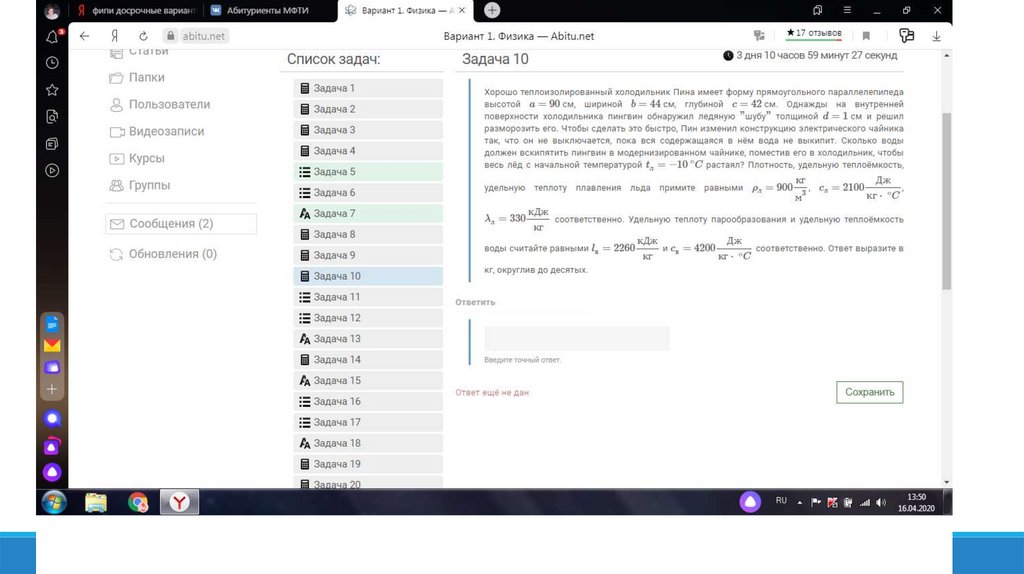Bookmark this page using the flag icon
The height and width of the screenshot is (574, 1024).
(866, 36)
